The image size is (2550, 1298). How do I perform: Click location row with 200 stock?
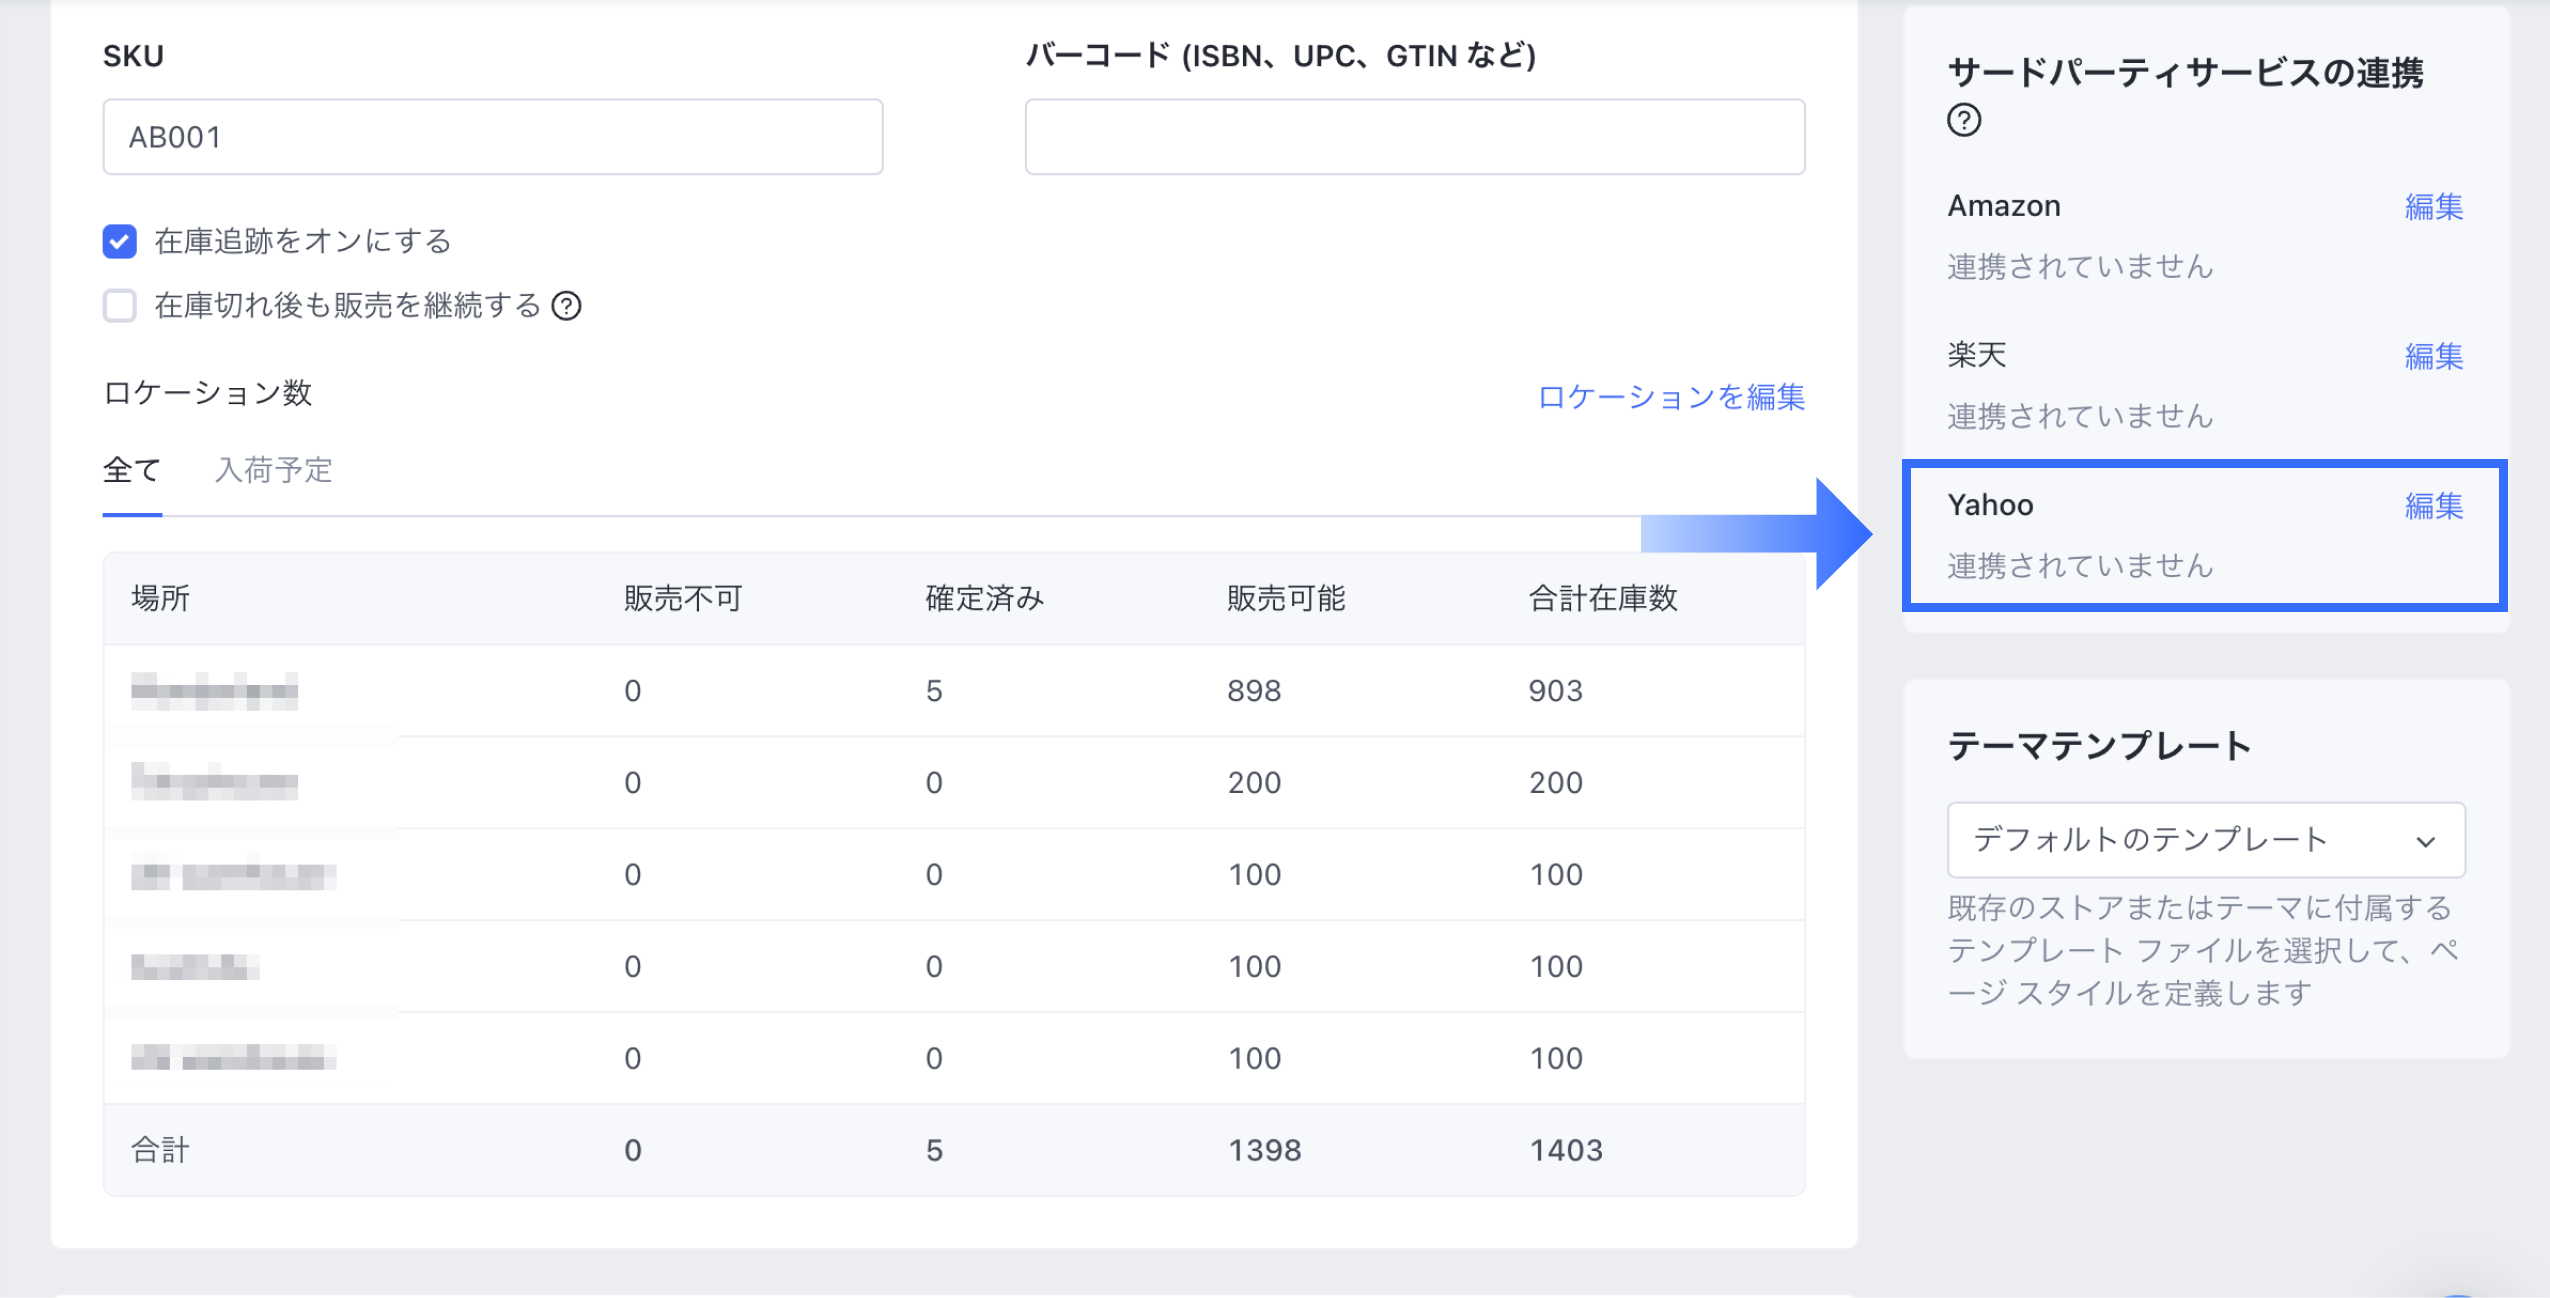(214, 783)
